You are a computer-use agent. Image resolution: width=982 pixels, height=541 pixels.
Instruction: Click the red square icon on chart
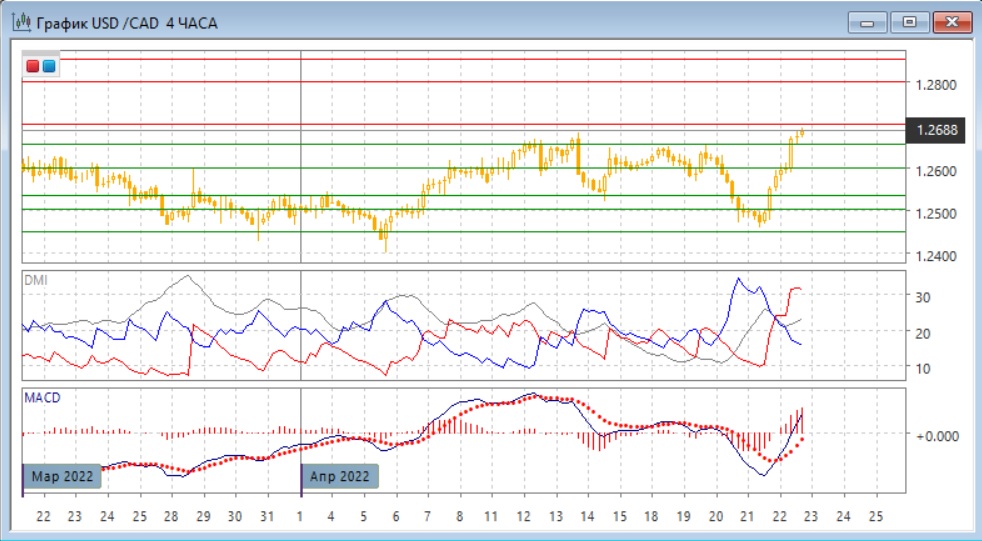33,66
